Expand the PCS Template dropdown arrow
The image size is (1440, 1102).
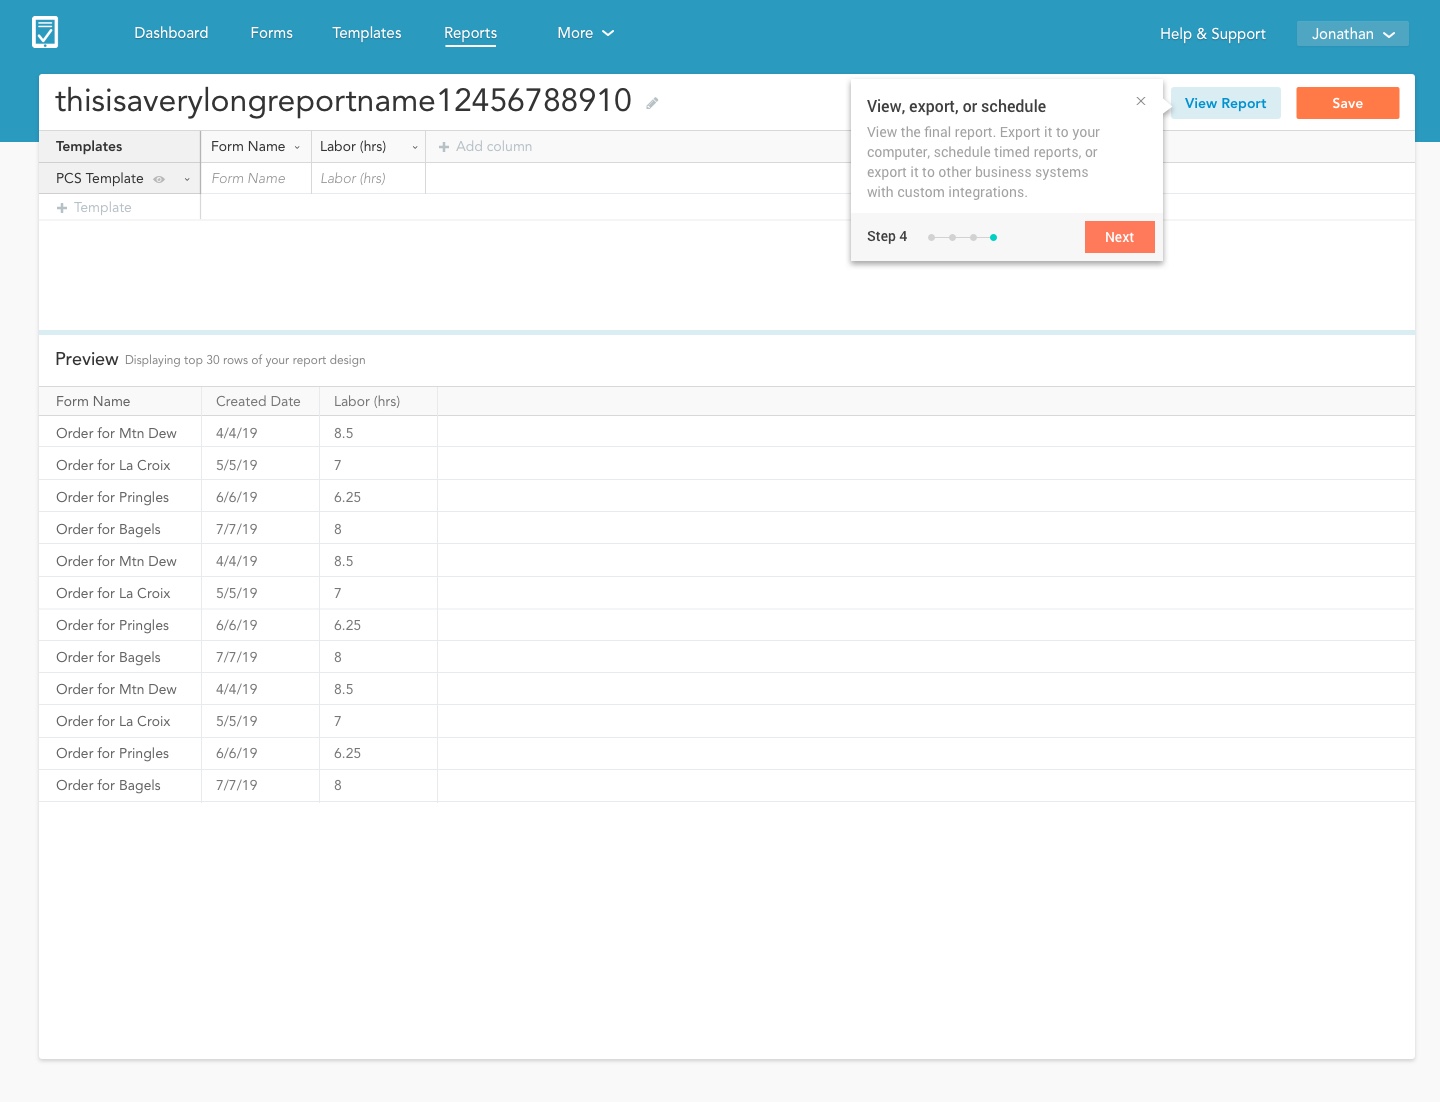pyautogui.click(x=187, y=179)
